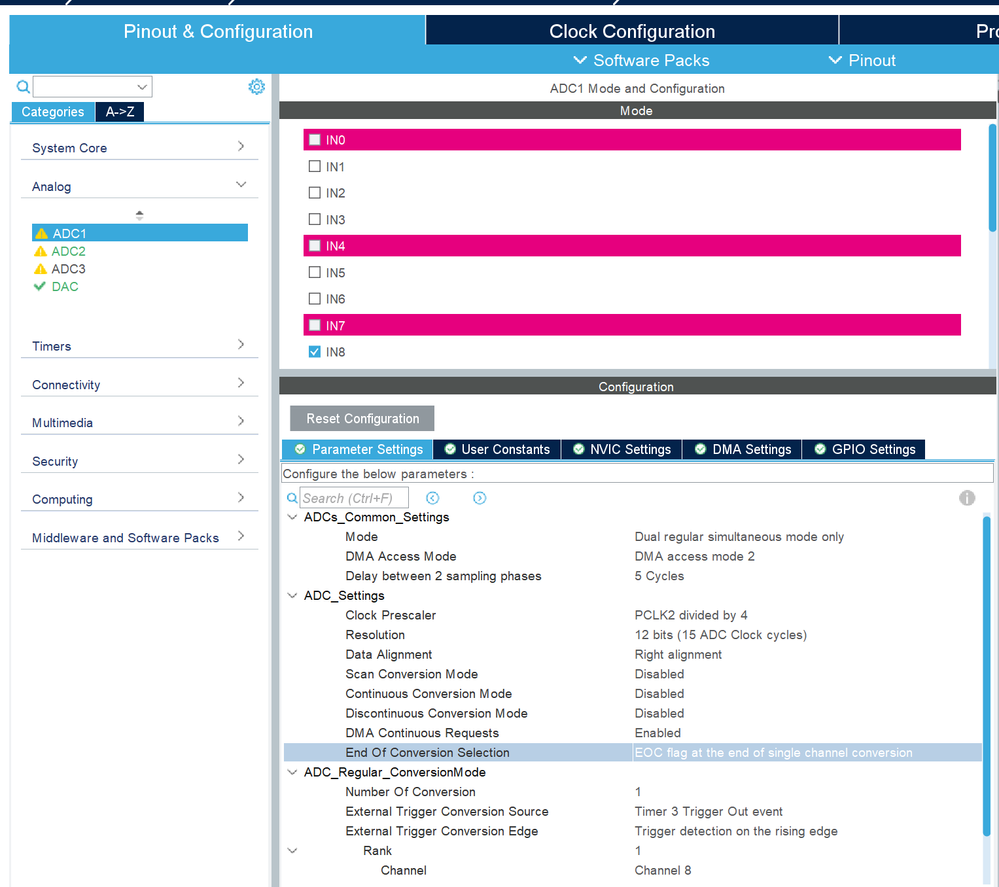Select ADC2 in the Analog list
This screenshot has height=887, width=999.
coord(68,251)
